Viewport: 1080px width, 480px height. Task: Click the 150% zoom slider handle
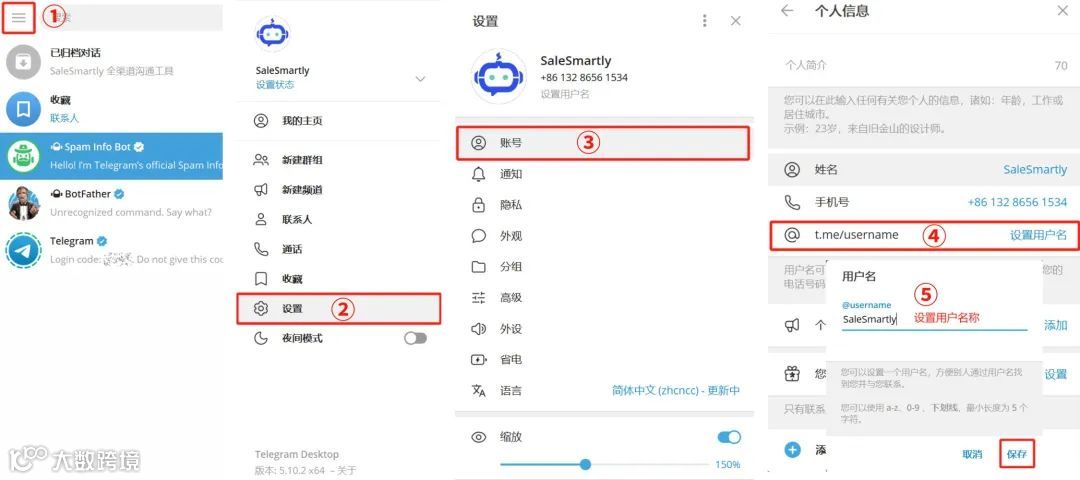[x=585, y=464]
